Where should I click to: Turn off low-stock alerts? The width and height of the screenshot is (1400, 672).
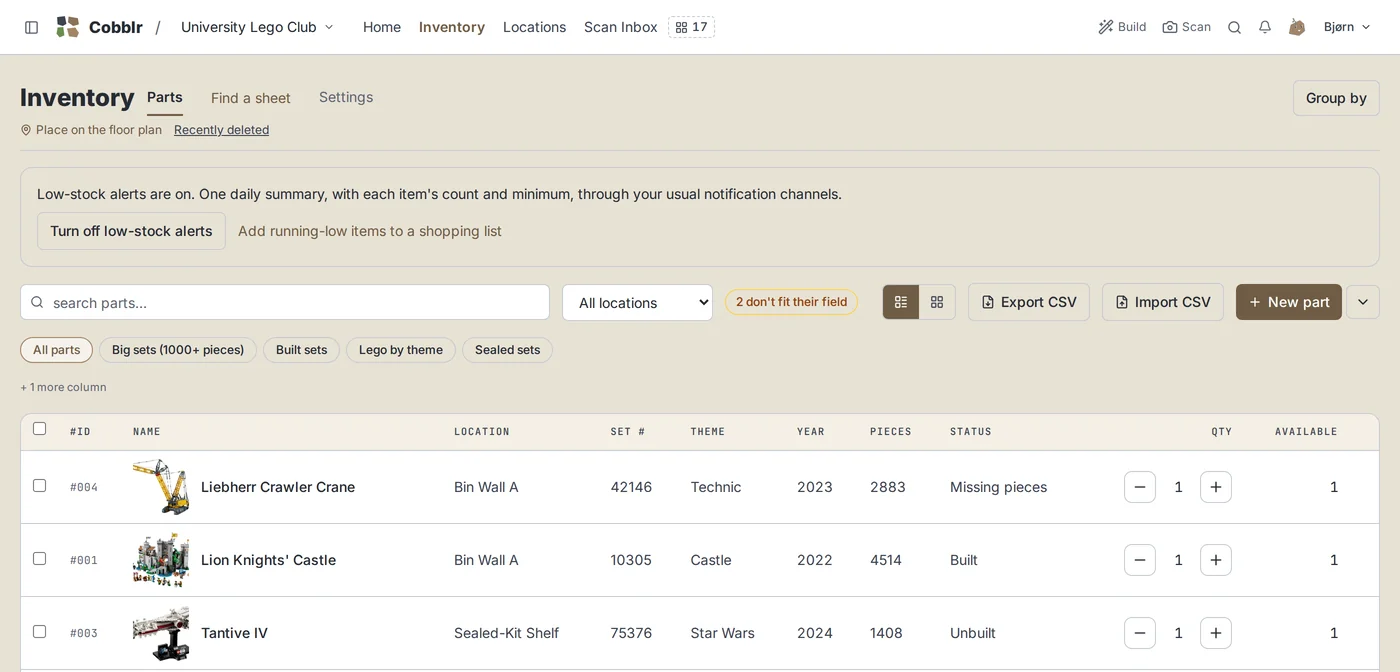131,231
